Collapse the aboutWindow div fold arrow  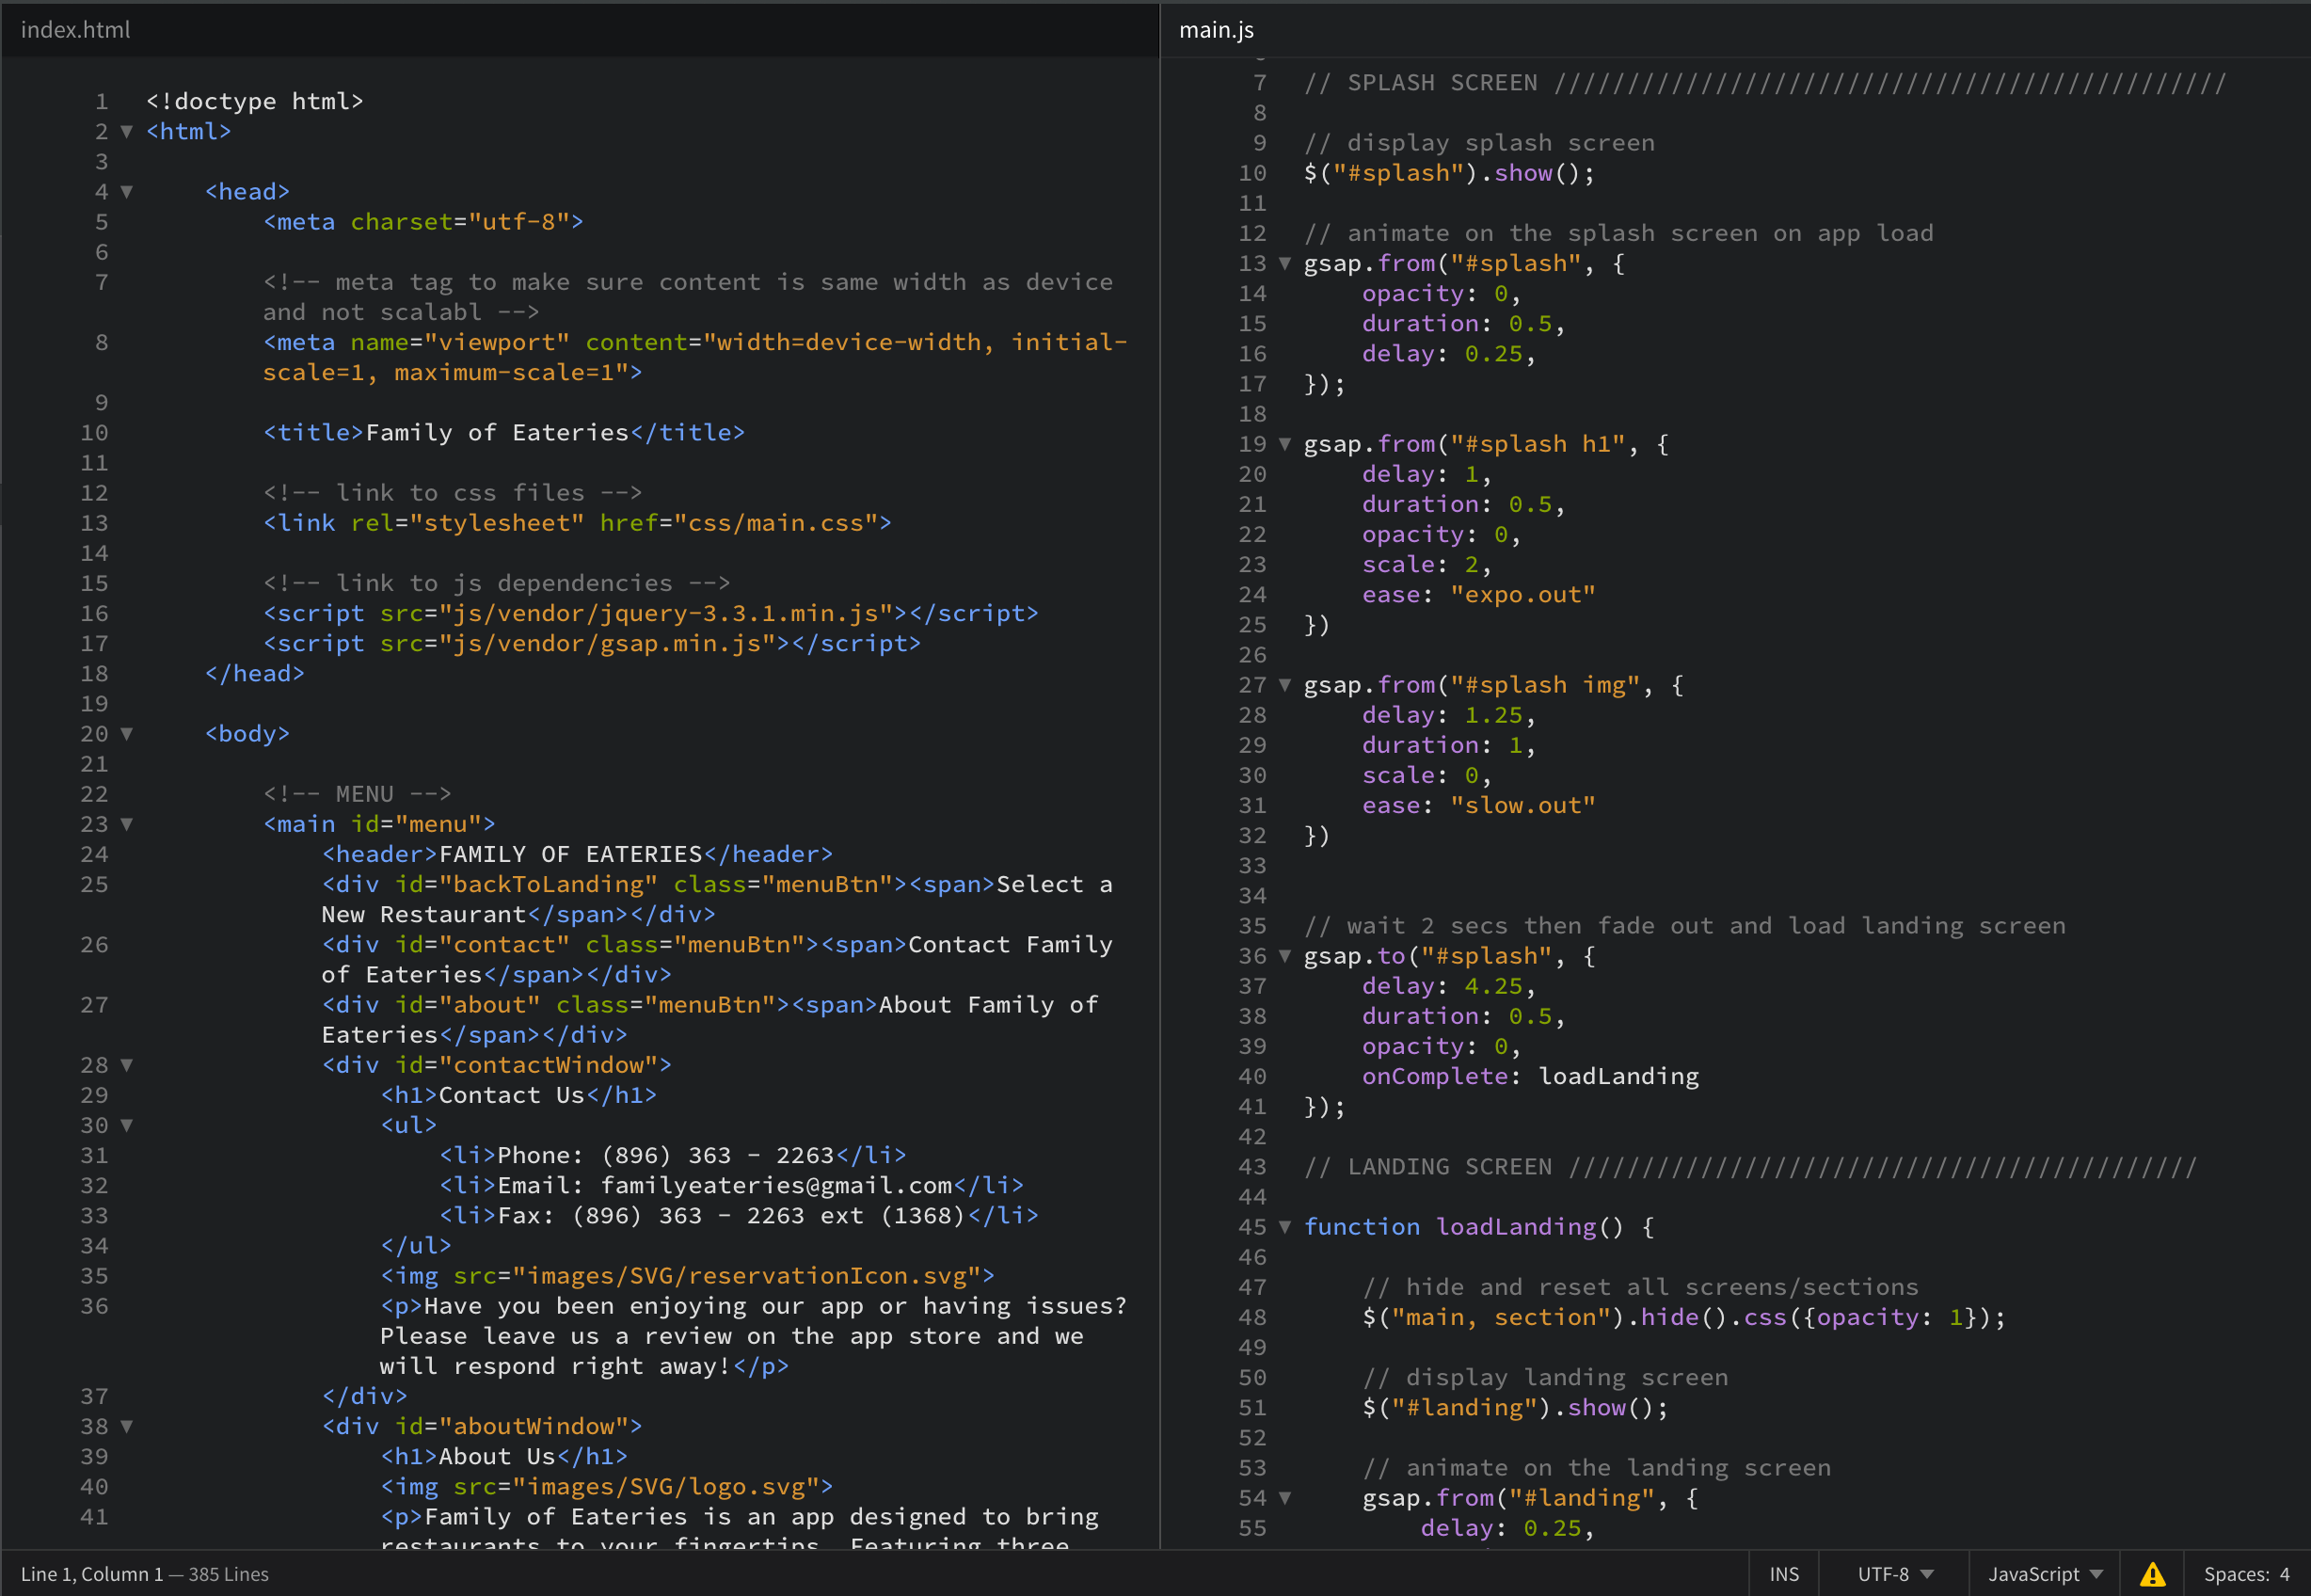click(127, 1426)
